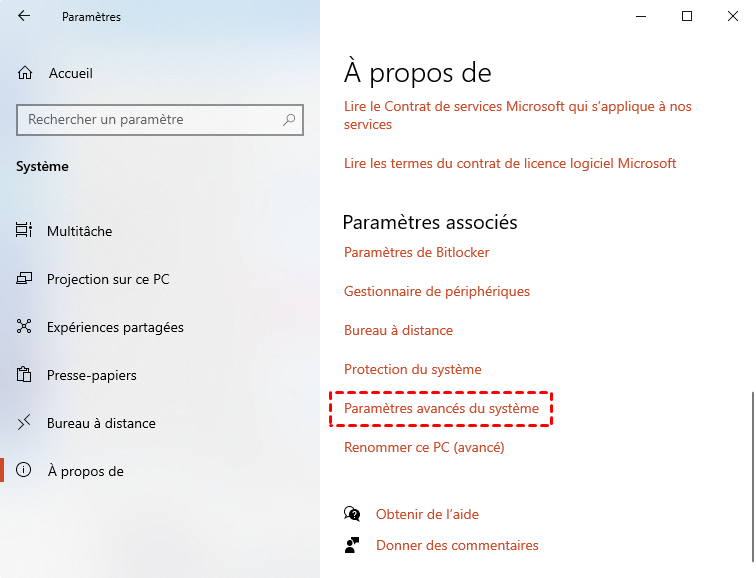Viewport: 756px width, 578px height.
Task: Click the Projection sur ce PC icon
Action: (24, 278)
